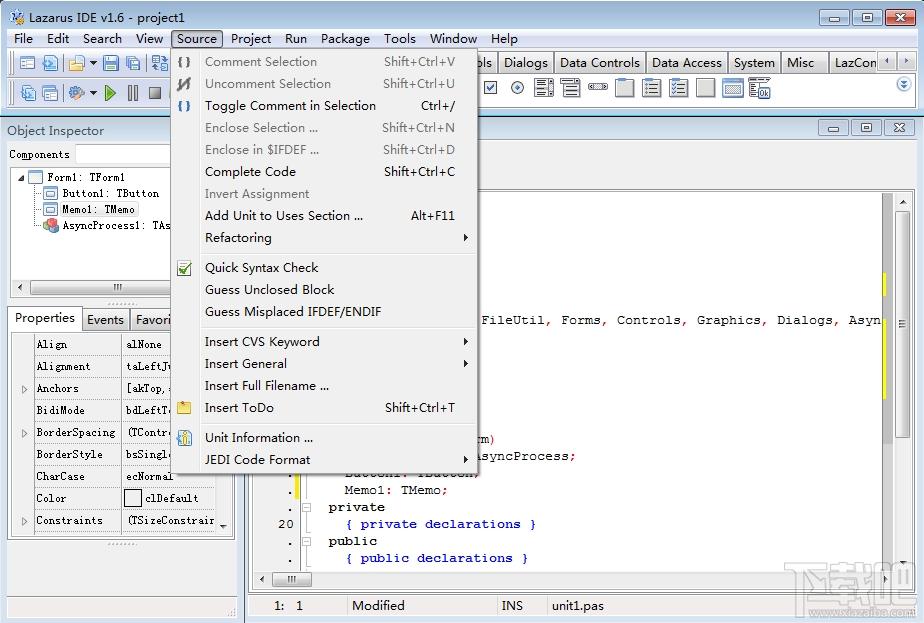
Task: Switch to Dialogs palette tab
Action: pos(526,62)
